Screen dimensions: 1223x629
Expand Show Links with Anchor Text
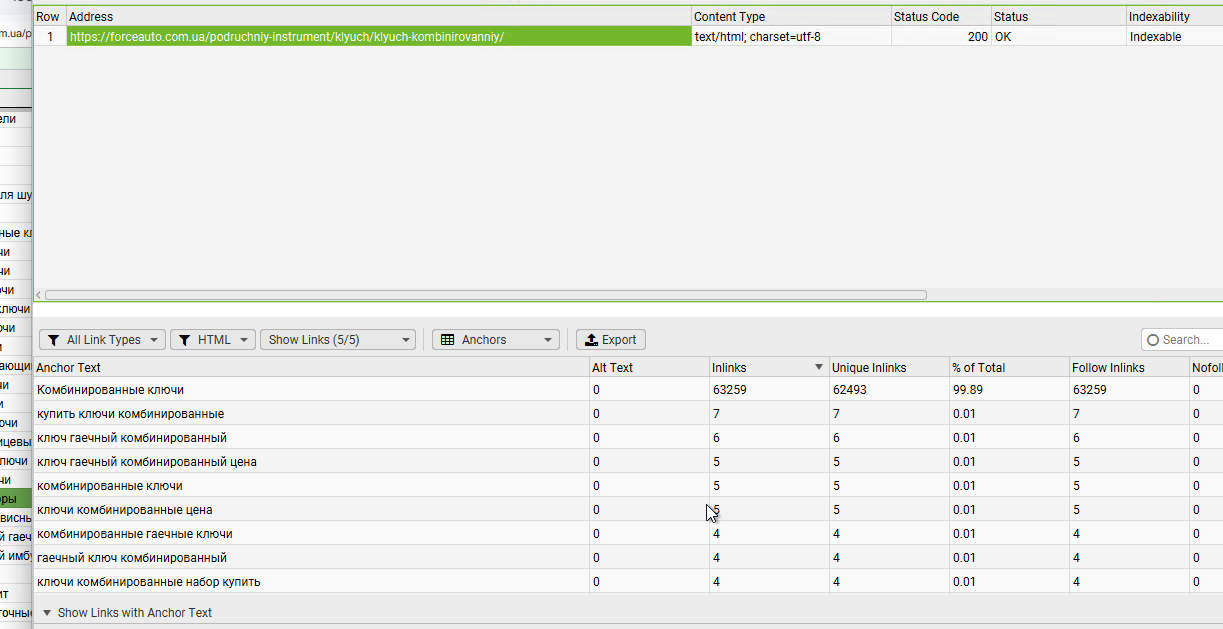(126, 613)
